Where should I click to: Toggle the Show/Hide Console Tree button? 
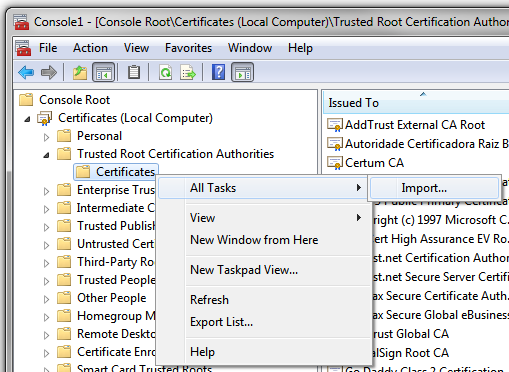[104, 72]
